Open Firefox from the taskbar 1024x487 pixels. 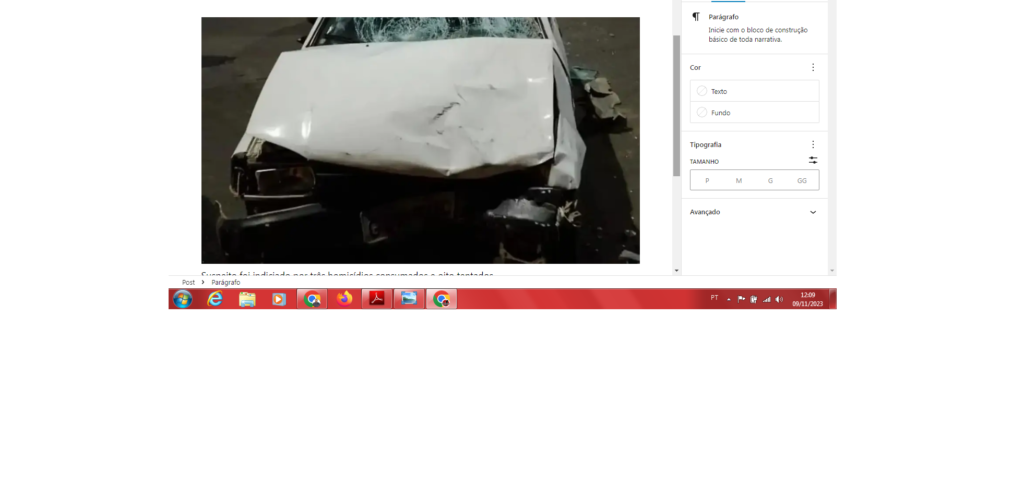click(x=345, y=299)
